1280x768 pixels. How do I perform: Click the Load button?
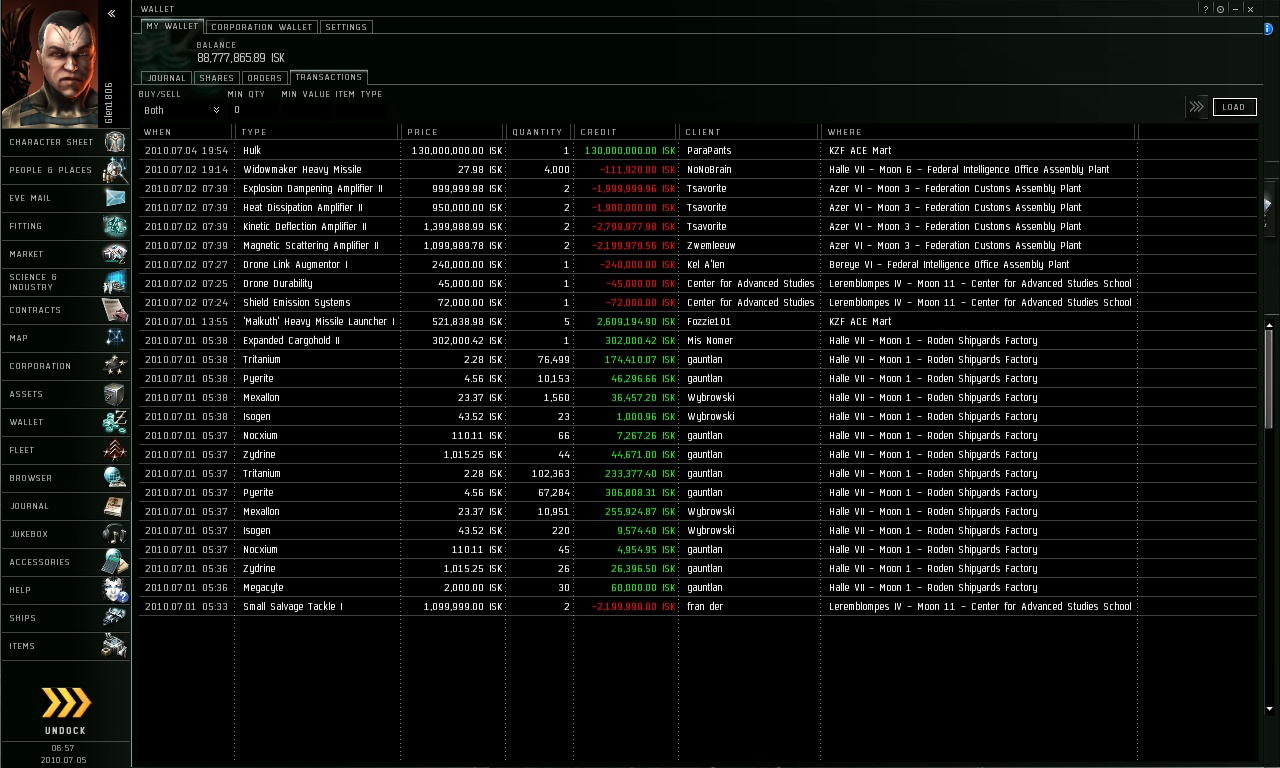[1234, 107]
